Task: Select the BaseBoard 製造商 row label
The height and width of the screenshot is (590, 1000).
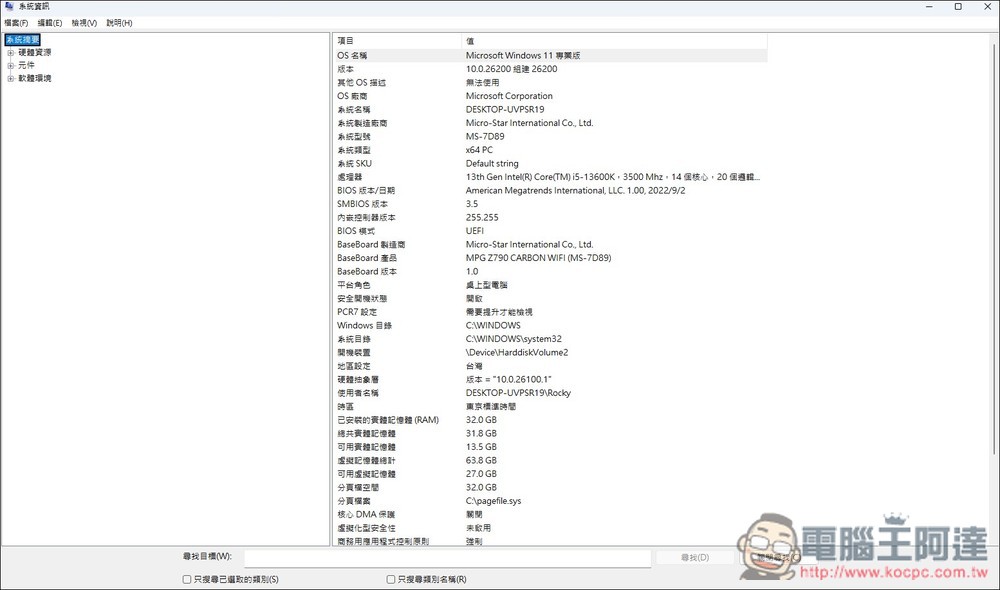Action: point(371,244)
